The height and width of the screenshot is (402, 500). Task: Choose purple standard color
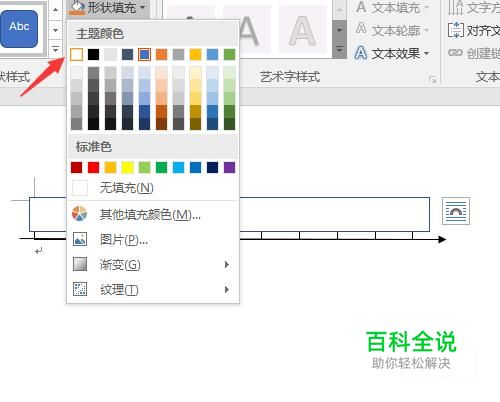click(229, 167)
